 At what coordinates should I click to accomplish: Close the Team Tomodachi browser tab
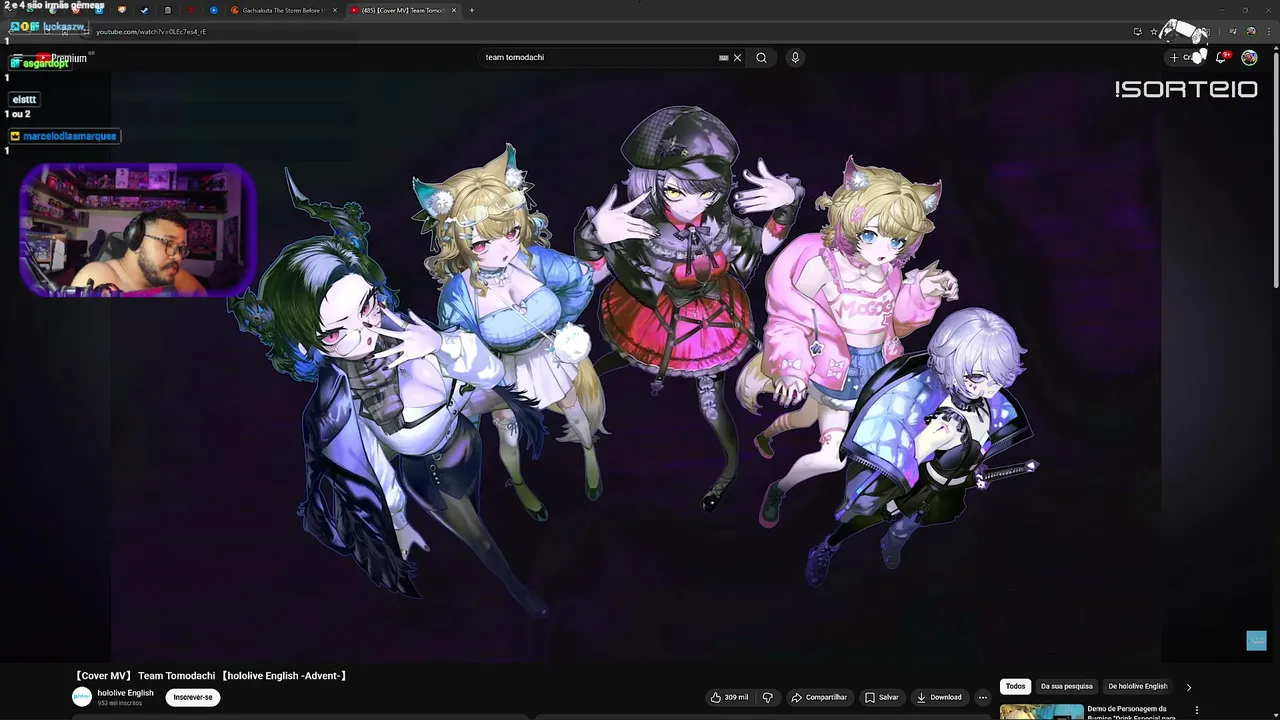(454, 10)
